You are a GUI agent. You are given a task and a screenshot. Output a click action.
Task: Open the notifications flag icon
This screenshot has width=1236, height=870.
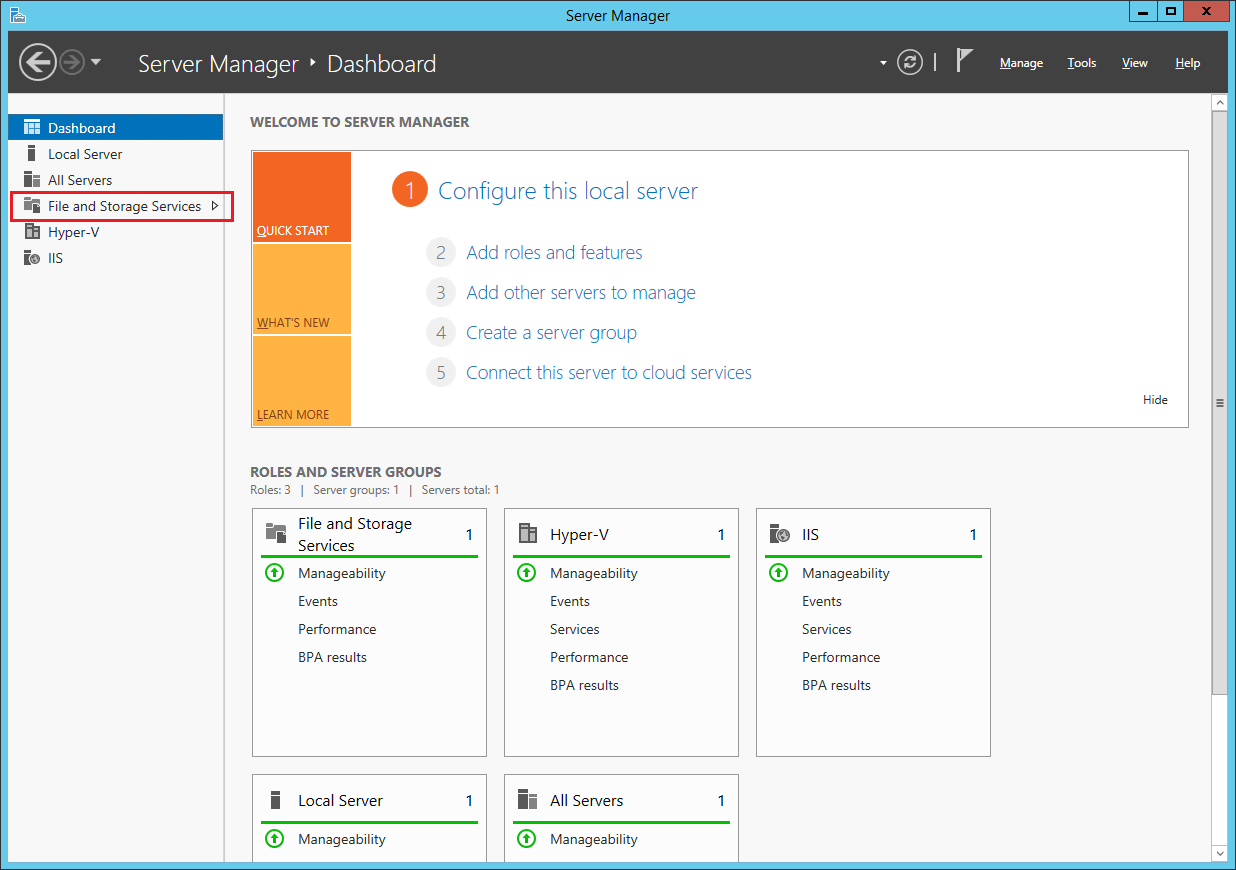(964, 61)
